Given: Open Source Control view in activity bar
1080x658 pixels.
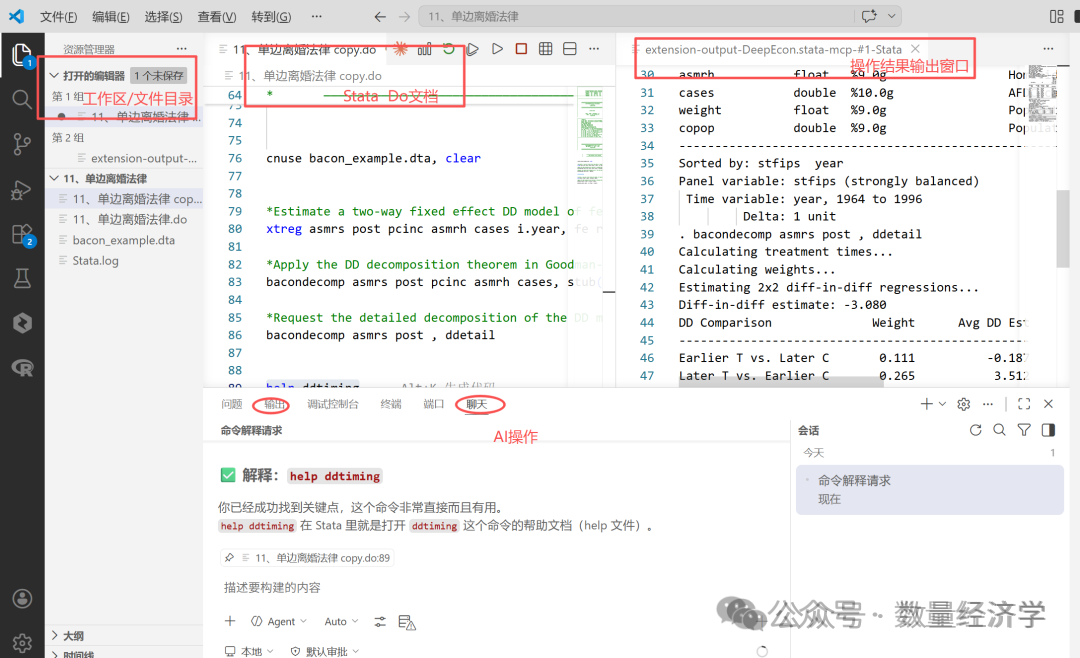Looking at the screenshot, I should pyautogui.click(x=21, y=144).
